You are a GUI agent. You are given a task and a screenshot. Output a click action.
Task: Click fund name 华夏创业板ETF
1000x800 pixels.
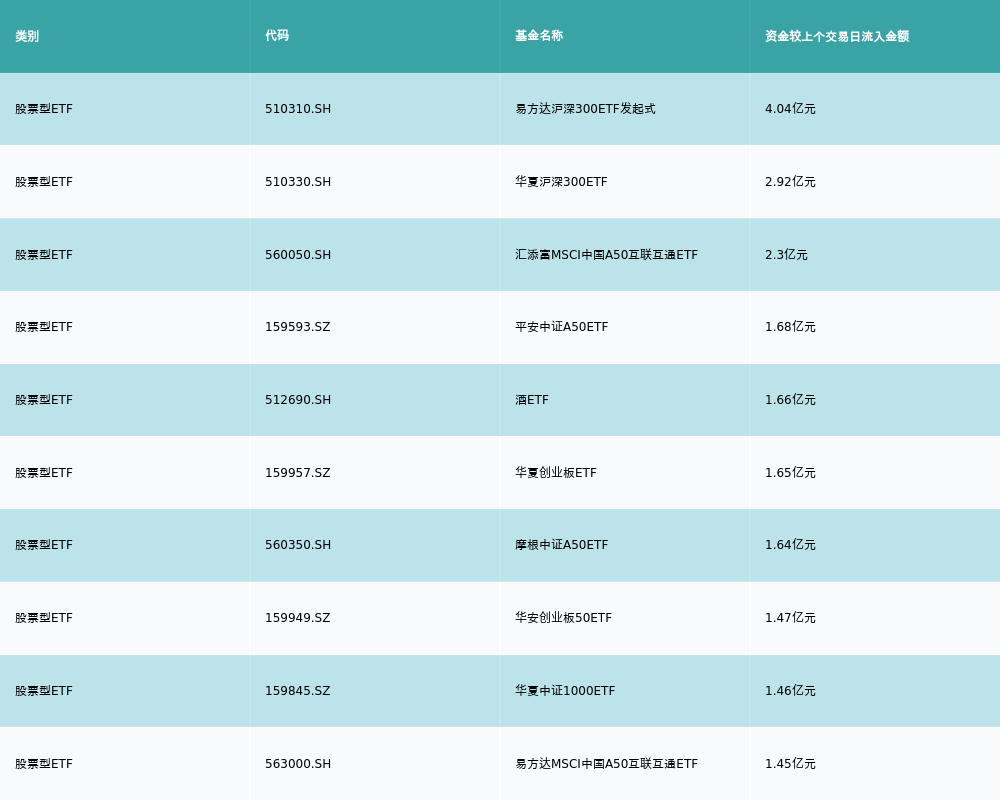[x=556, y=473]
